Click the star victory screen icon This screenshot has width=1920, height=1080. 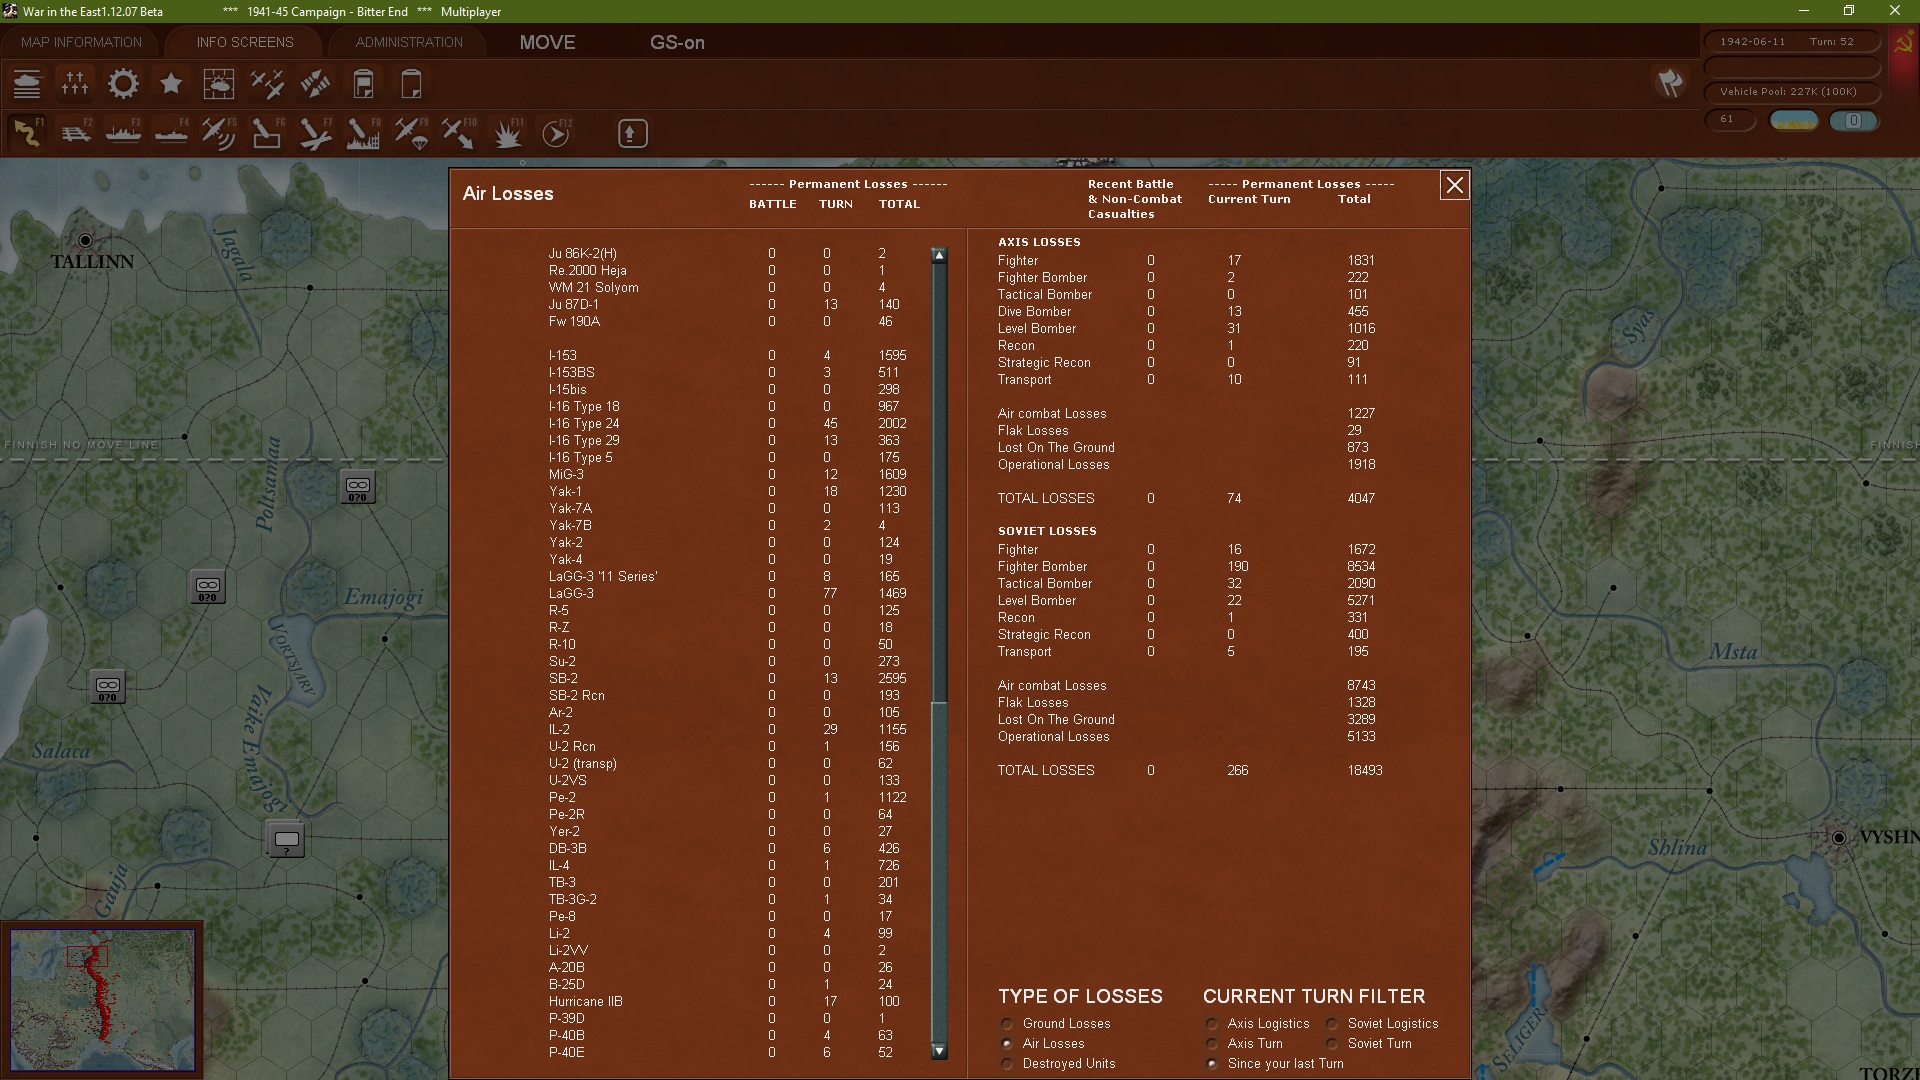(171, 84)
